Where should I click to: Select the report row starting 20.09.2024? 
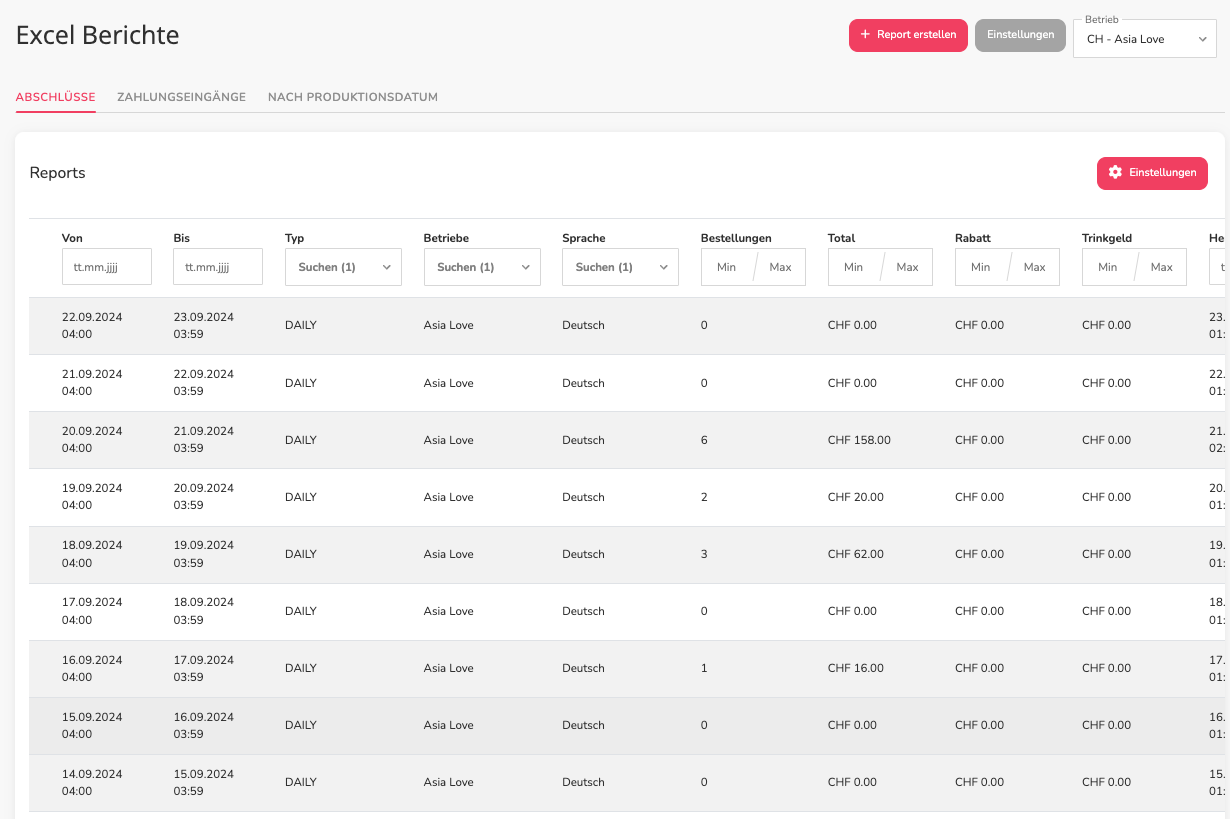(x=629, y=440)
